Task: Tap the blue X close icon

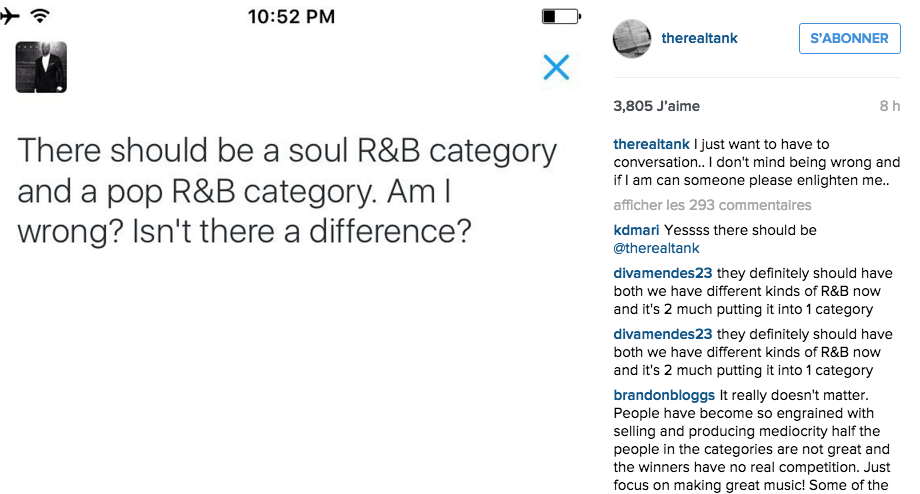Action: click(x=556, y=67)
